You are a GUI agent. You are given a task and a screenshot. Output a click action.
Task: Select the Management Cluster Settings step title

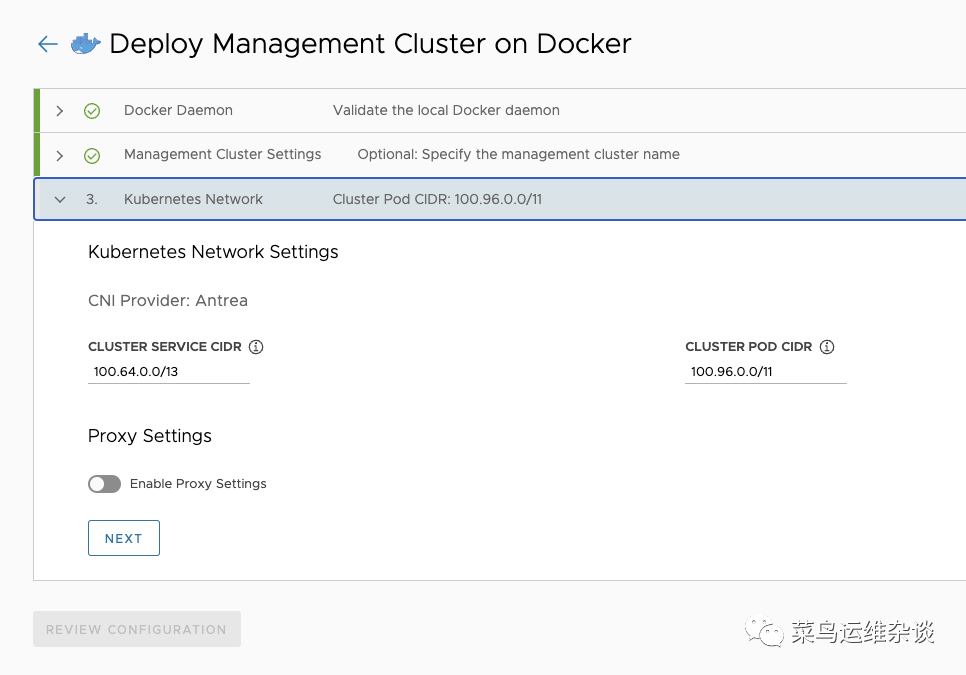(x=222, y=155)
